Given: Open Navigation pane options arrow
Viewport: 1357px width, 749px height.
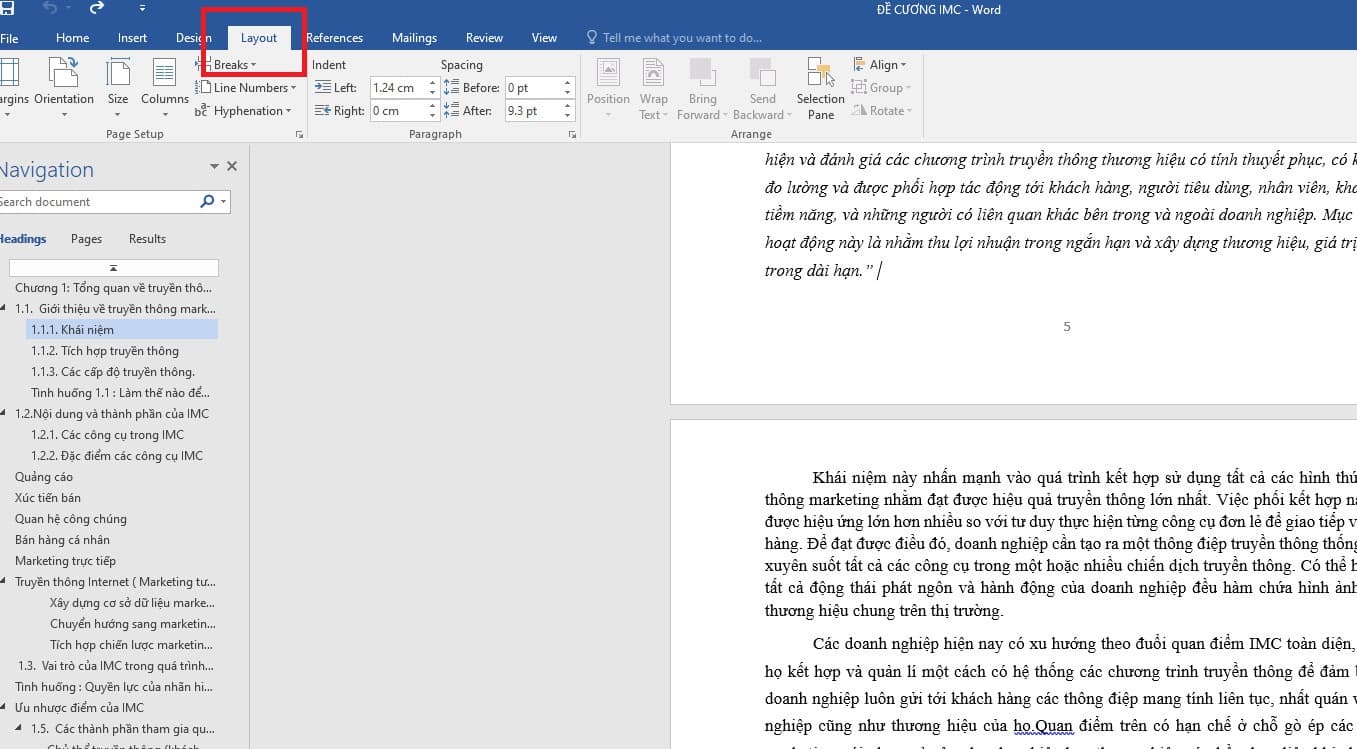Looking at the screenshot, I should pos(214,167).
